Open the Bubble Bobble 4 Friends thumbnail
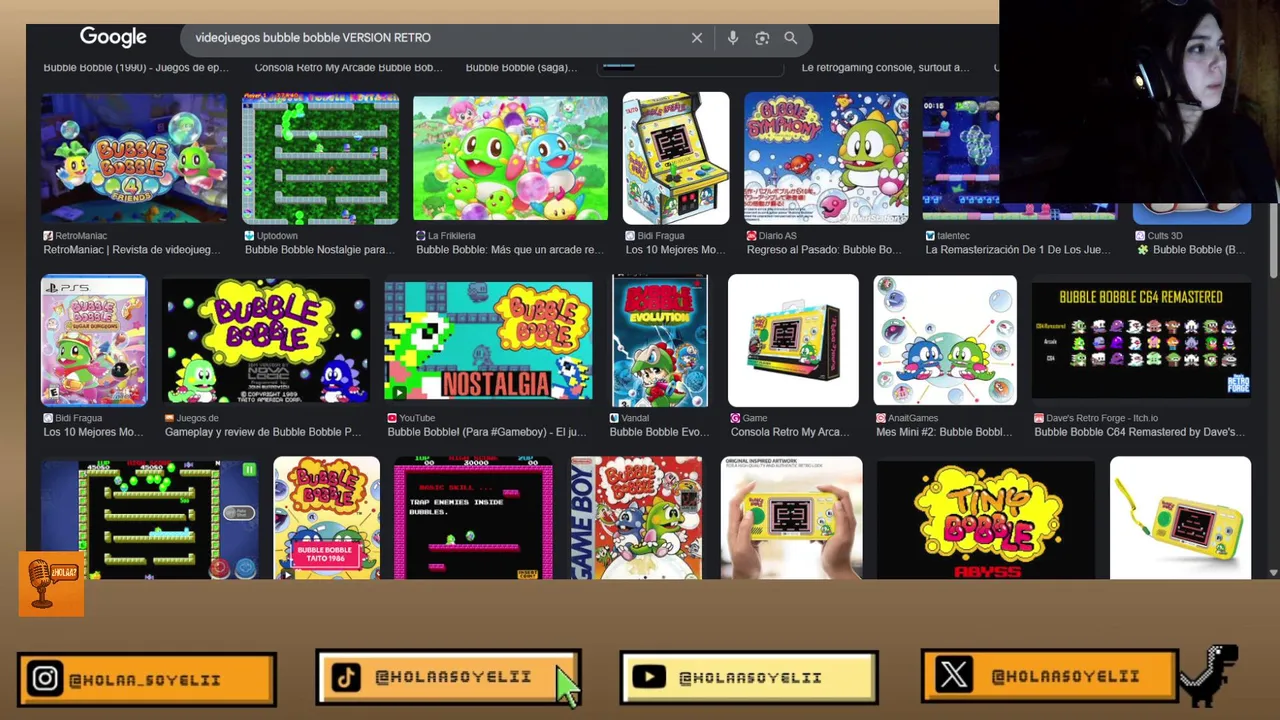Image resolution: width=1280 pixels, height=720 pixels. (134, 158)
